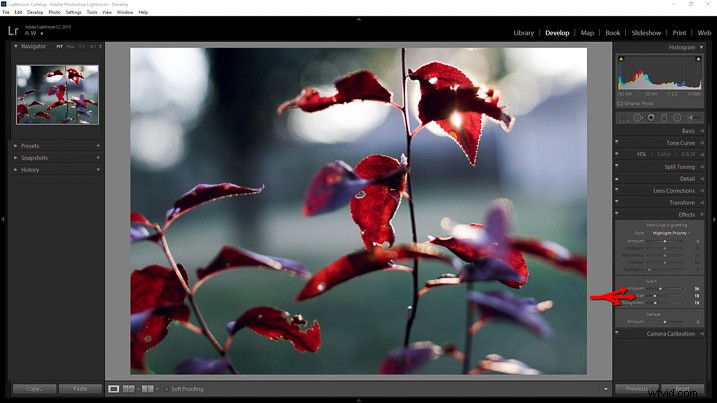
Task: Add a new snapshot with plus icon
Action: (x=98, y=157)
